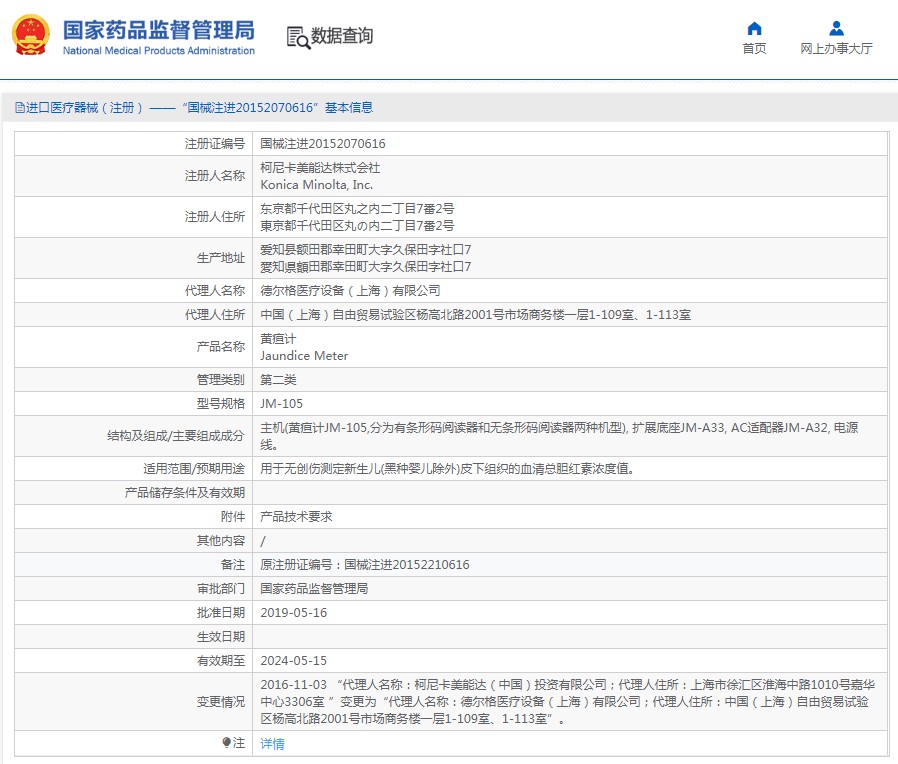The height and width of the screenshot is (764, 898).
Task: Click the bulb icon beside 注
Action: point(227,742)
